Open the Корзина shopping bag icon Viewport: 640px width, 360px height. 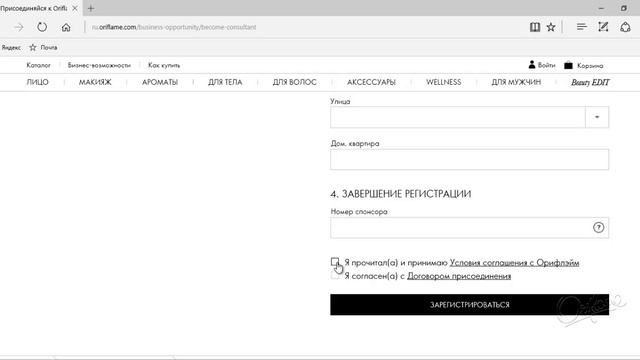point(568,65)
